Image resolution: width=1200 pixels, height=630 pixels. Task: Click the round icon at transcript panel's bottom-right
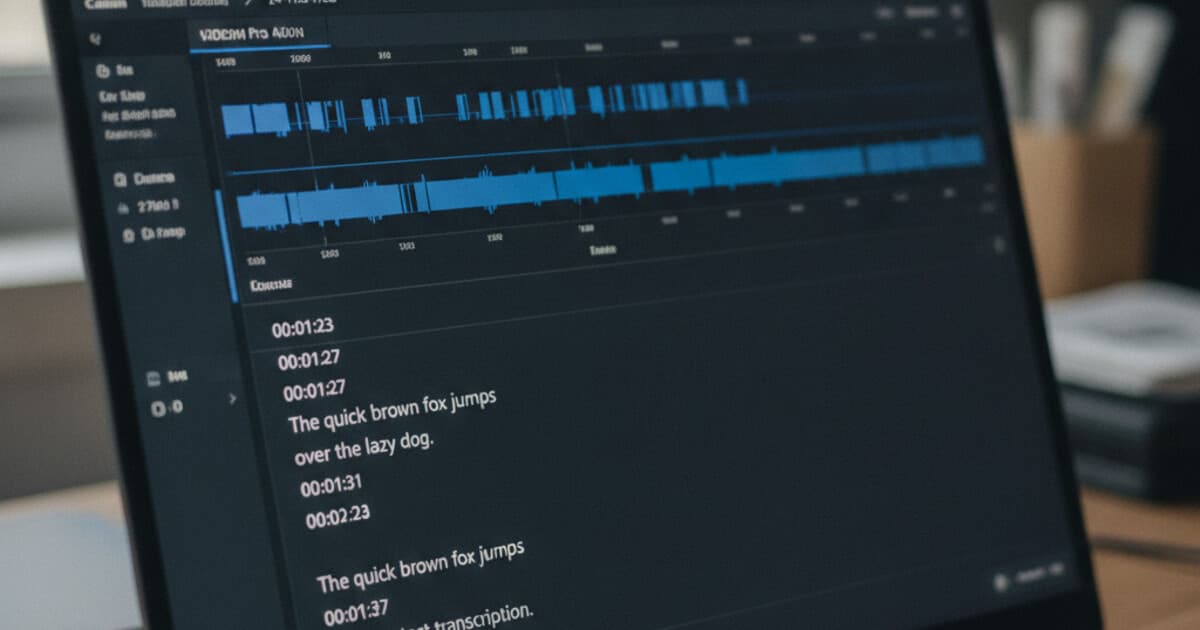1000,580
